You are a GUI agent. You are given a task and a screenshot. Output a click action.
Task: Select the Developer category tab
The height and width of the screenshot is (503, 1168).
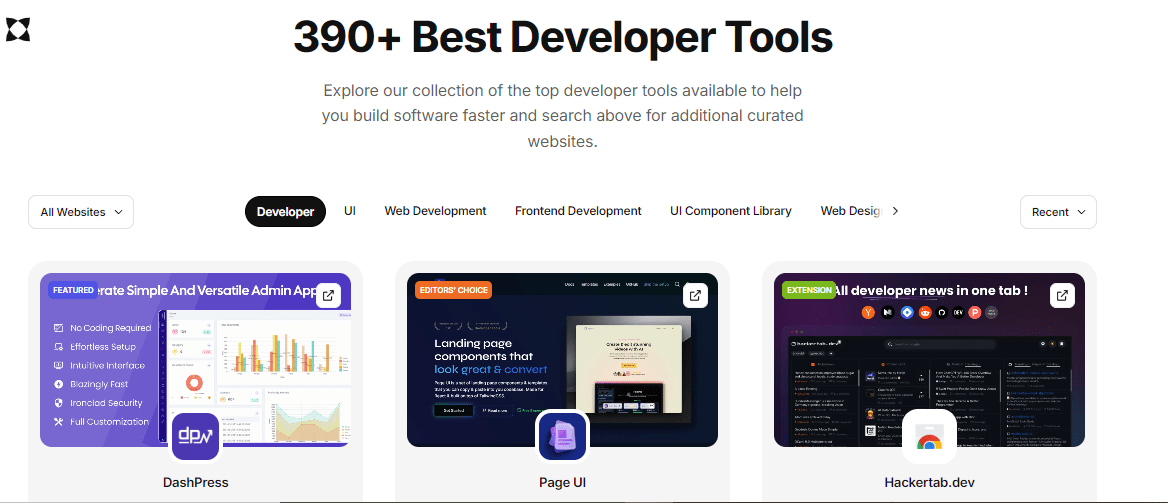285,212
